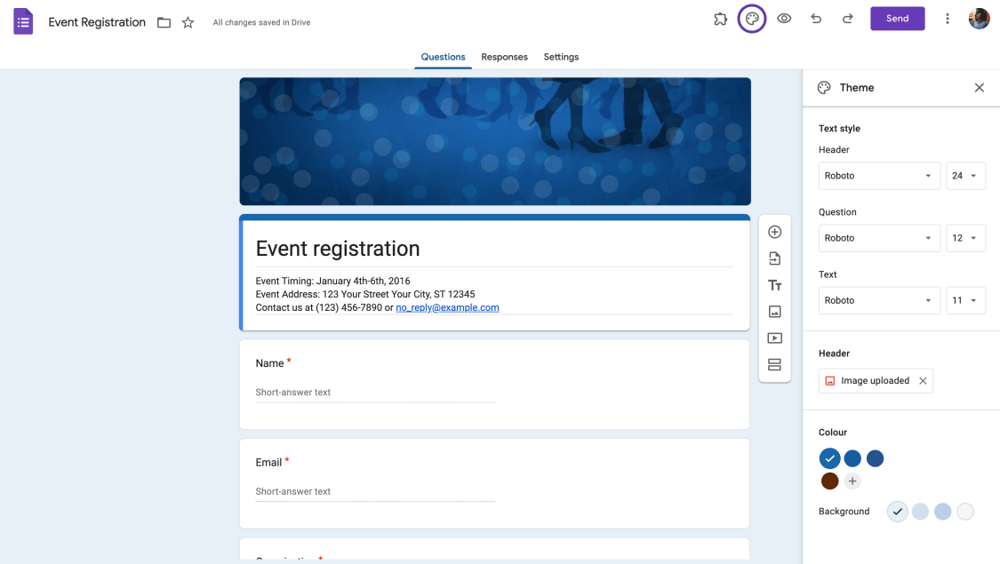Star the Event Registration form
This screenshot has width=1000, height=564.
point(188,22)
